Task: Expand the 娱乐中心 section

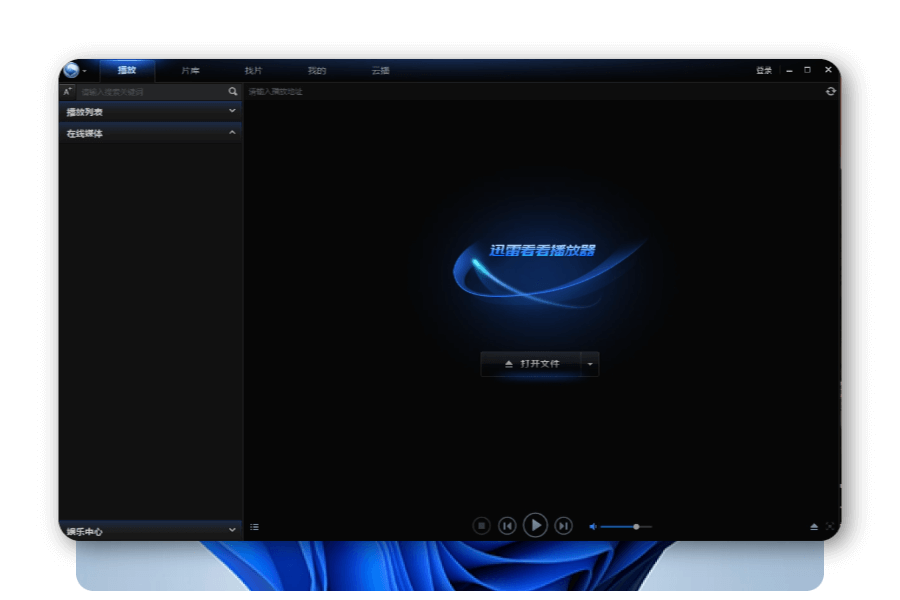Action: tap(151, 531)
